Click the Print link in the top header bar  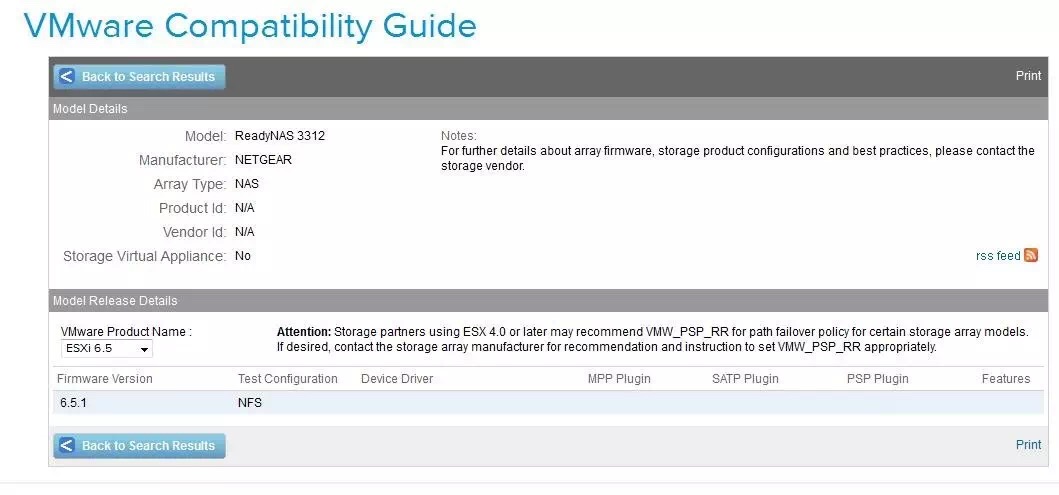(1028, 76)
